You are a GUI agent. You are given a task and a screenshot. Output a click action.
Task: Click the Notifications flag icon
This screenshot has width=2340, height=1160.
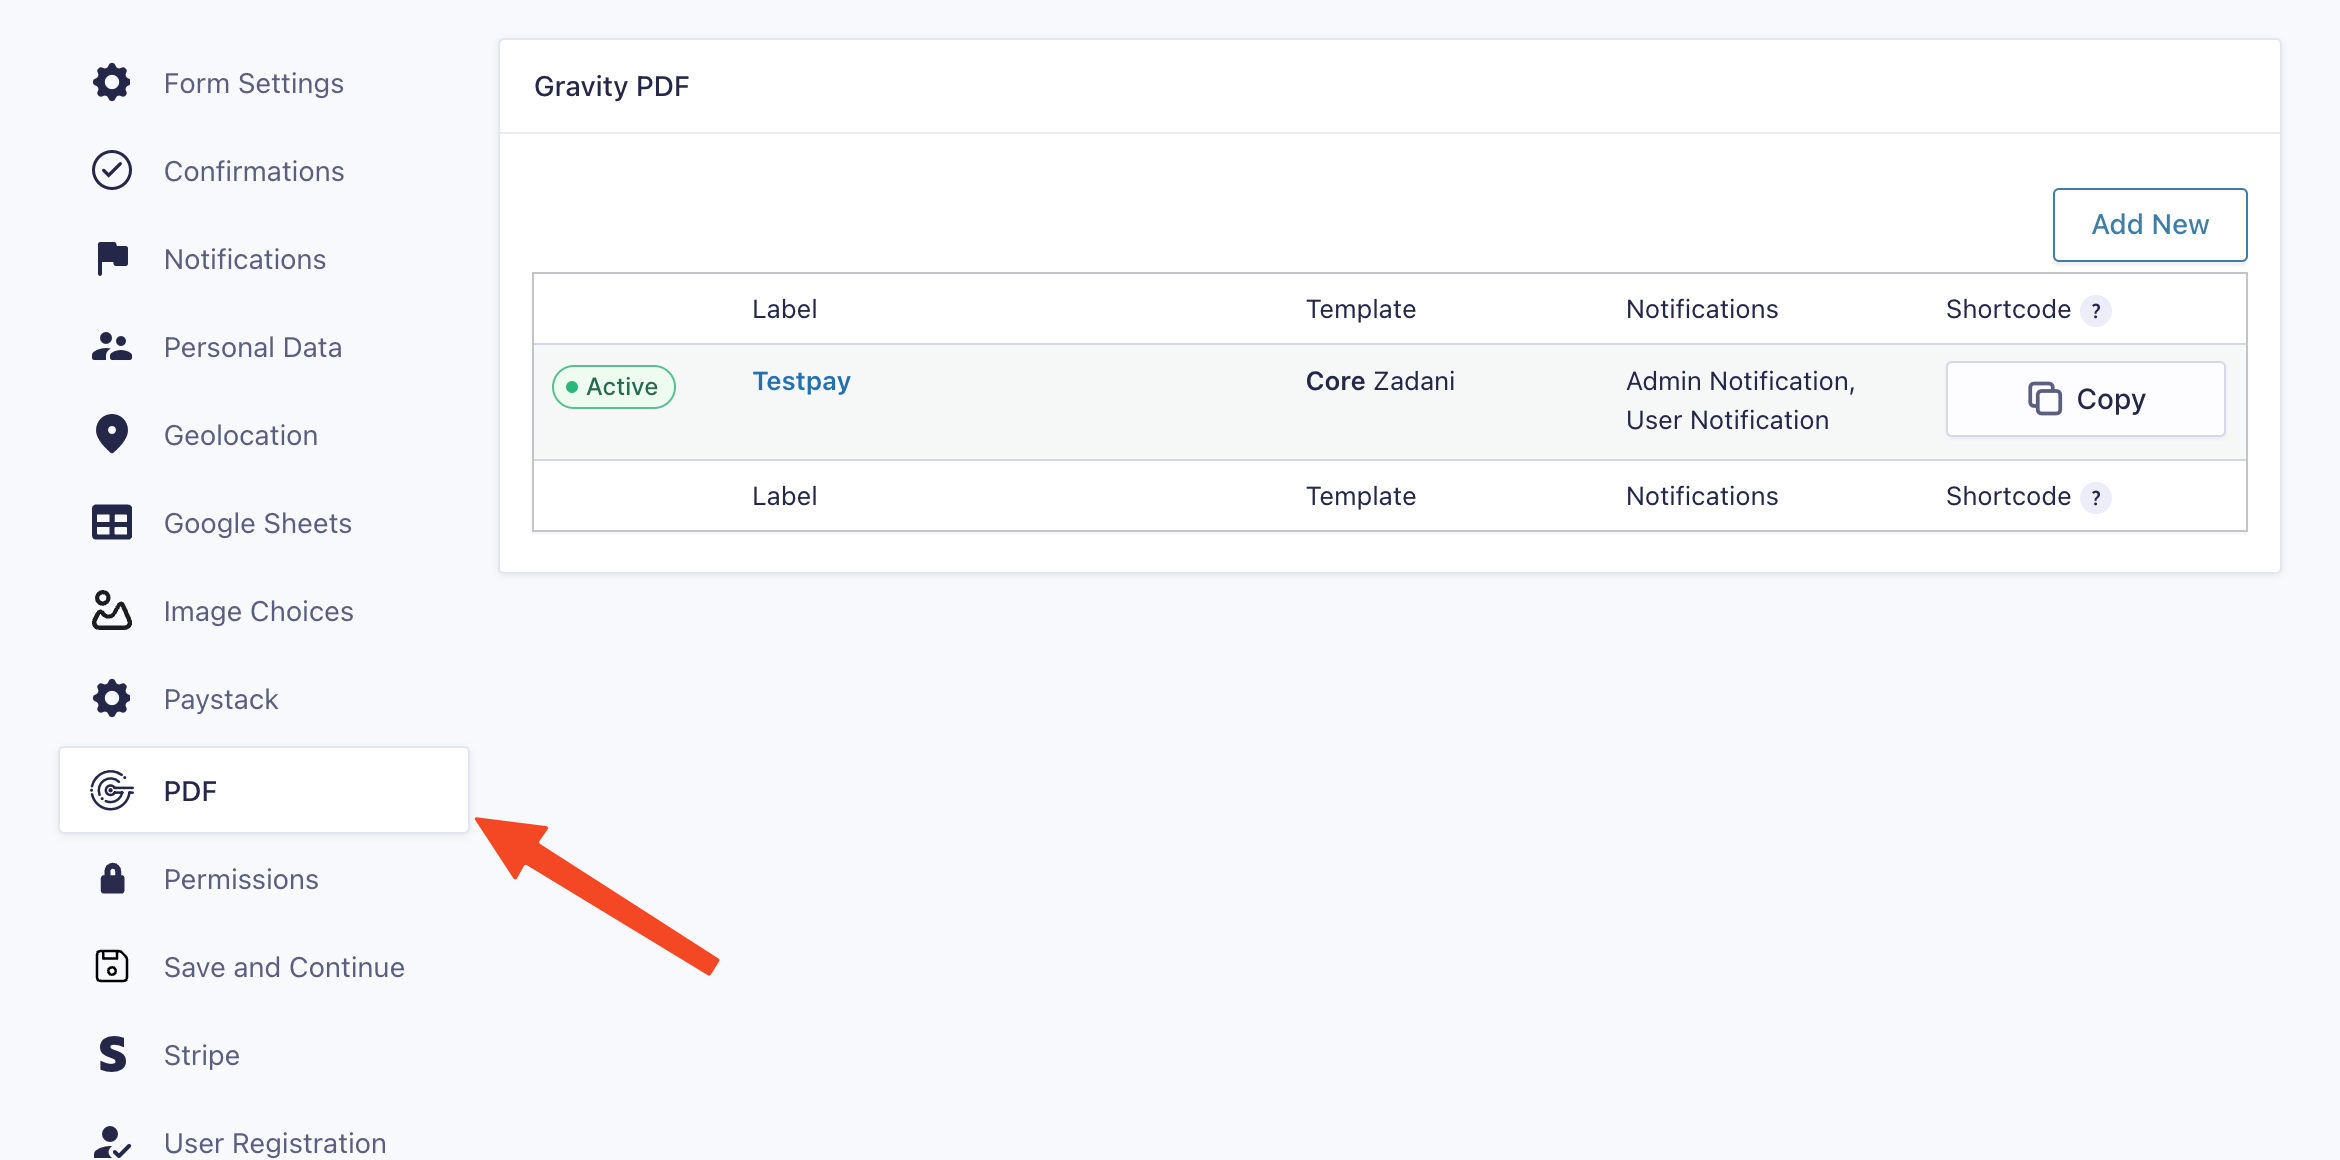pos(112,259)
